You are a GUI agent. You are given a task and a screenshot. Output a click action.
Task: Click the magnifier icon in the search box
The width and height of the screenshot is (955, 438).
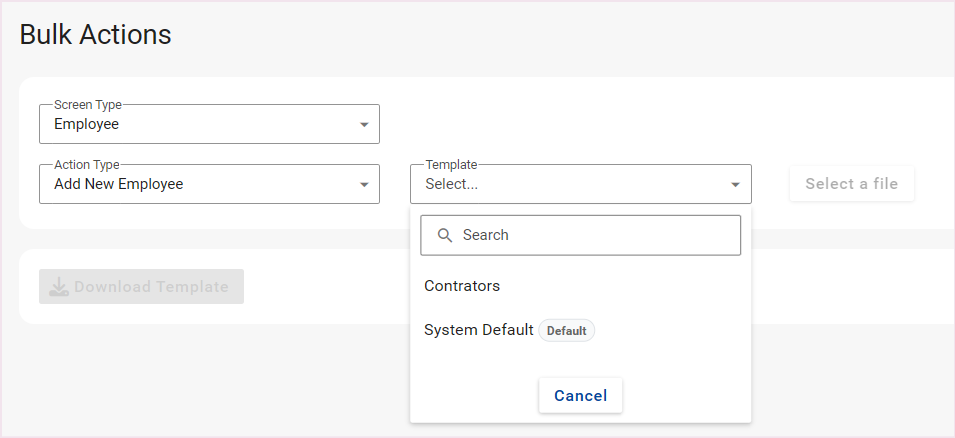(445, 235)
